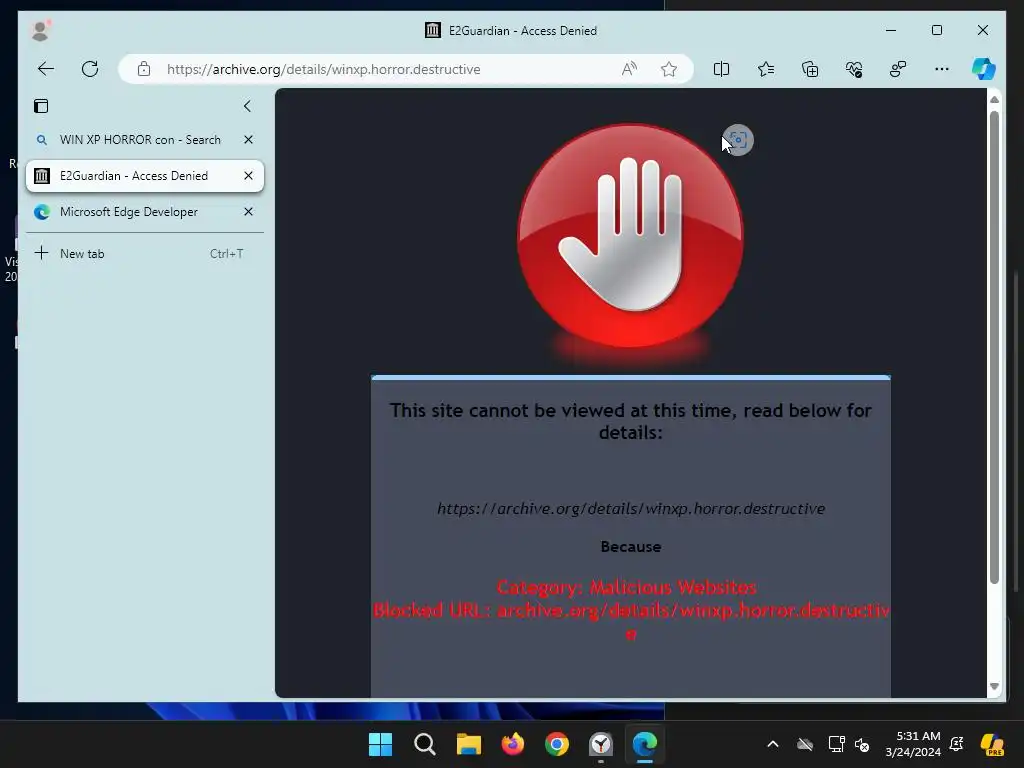Open the notifications bell icon
Screen dimensions: 1024x768
(x=957, y=744)
